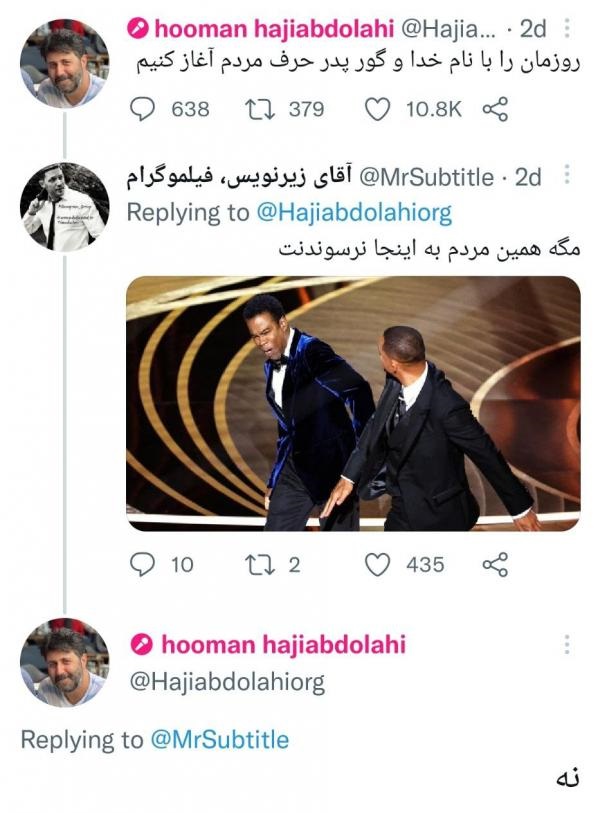Open MrSubtitle's black-and-white profile picture
The height and width of the screenshot is (813, 600).
[65, 205]
